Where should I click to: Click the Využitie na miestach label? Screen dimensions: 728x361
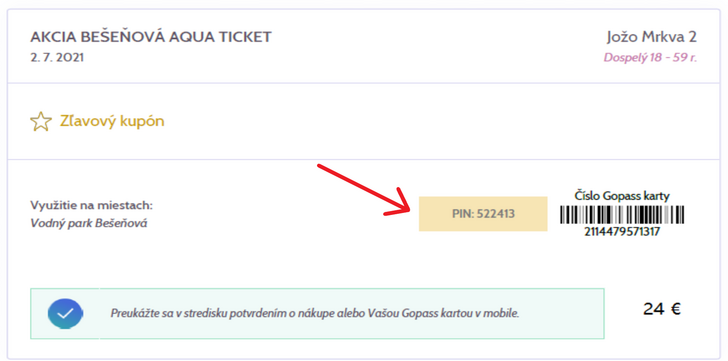tap(91, 206)
